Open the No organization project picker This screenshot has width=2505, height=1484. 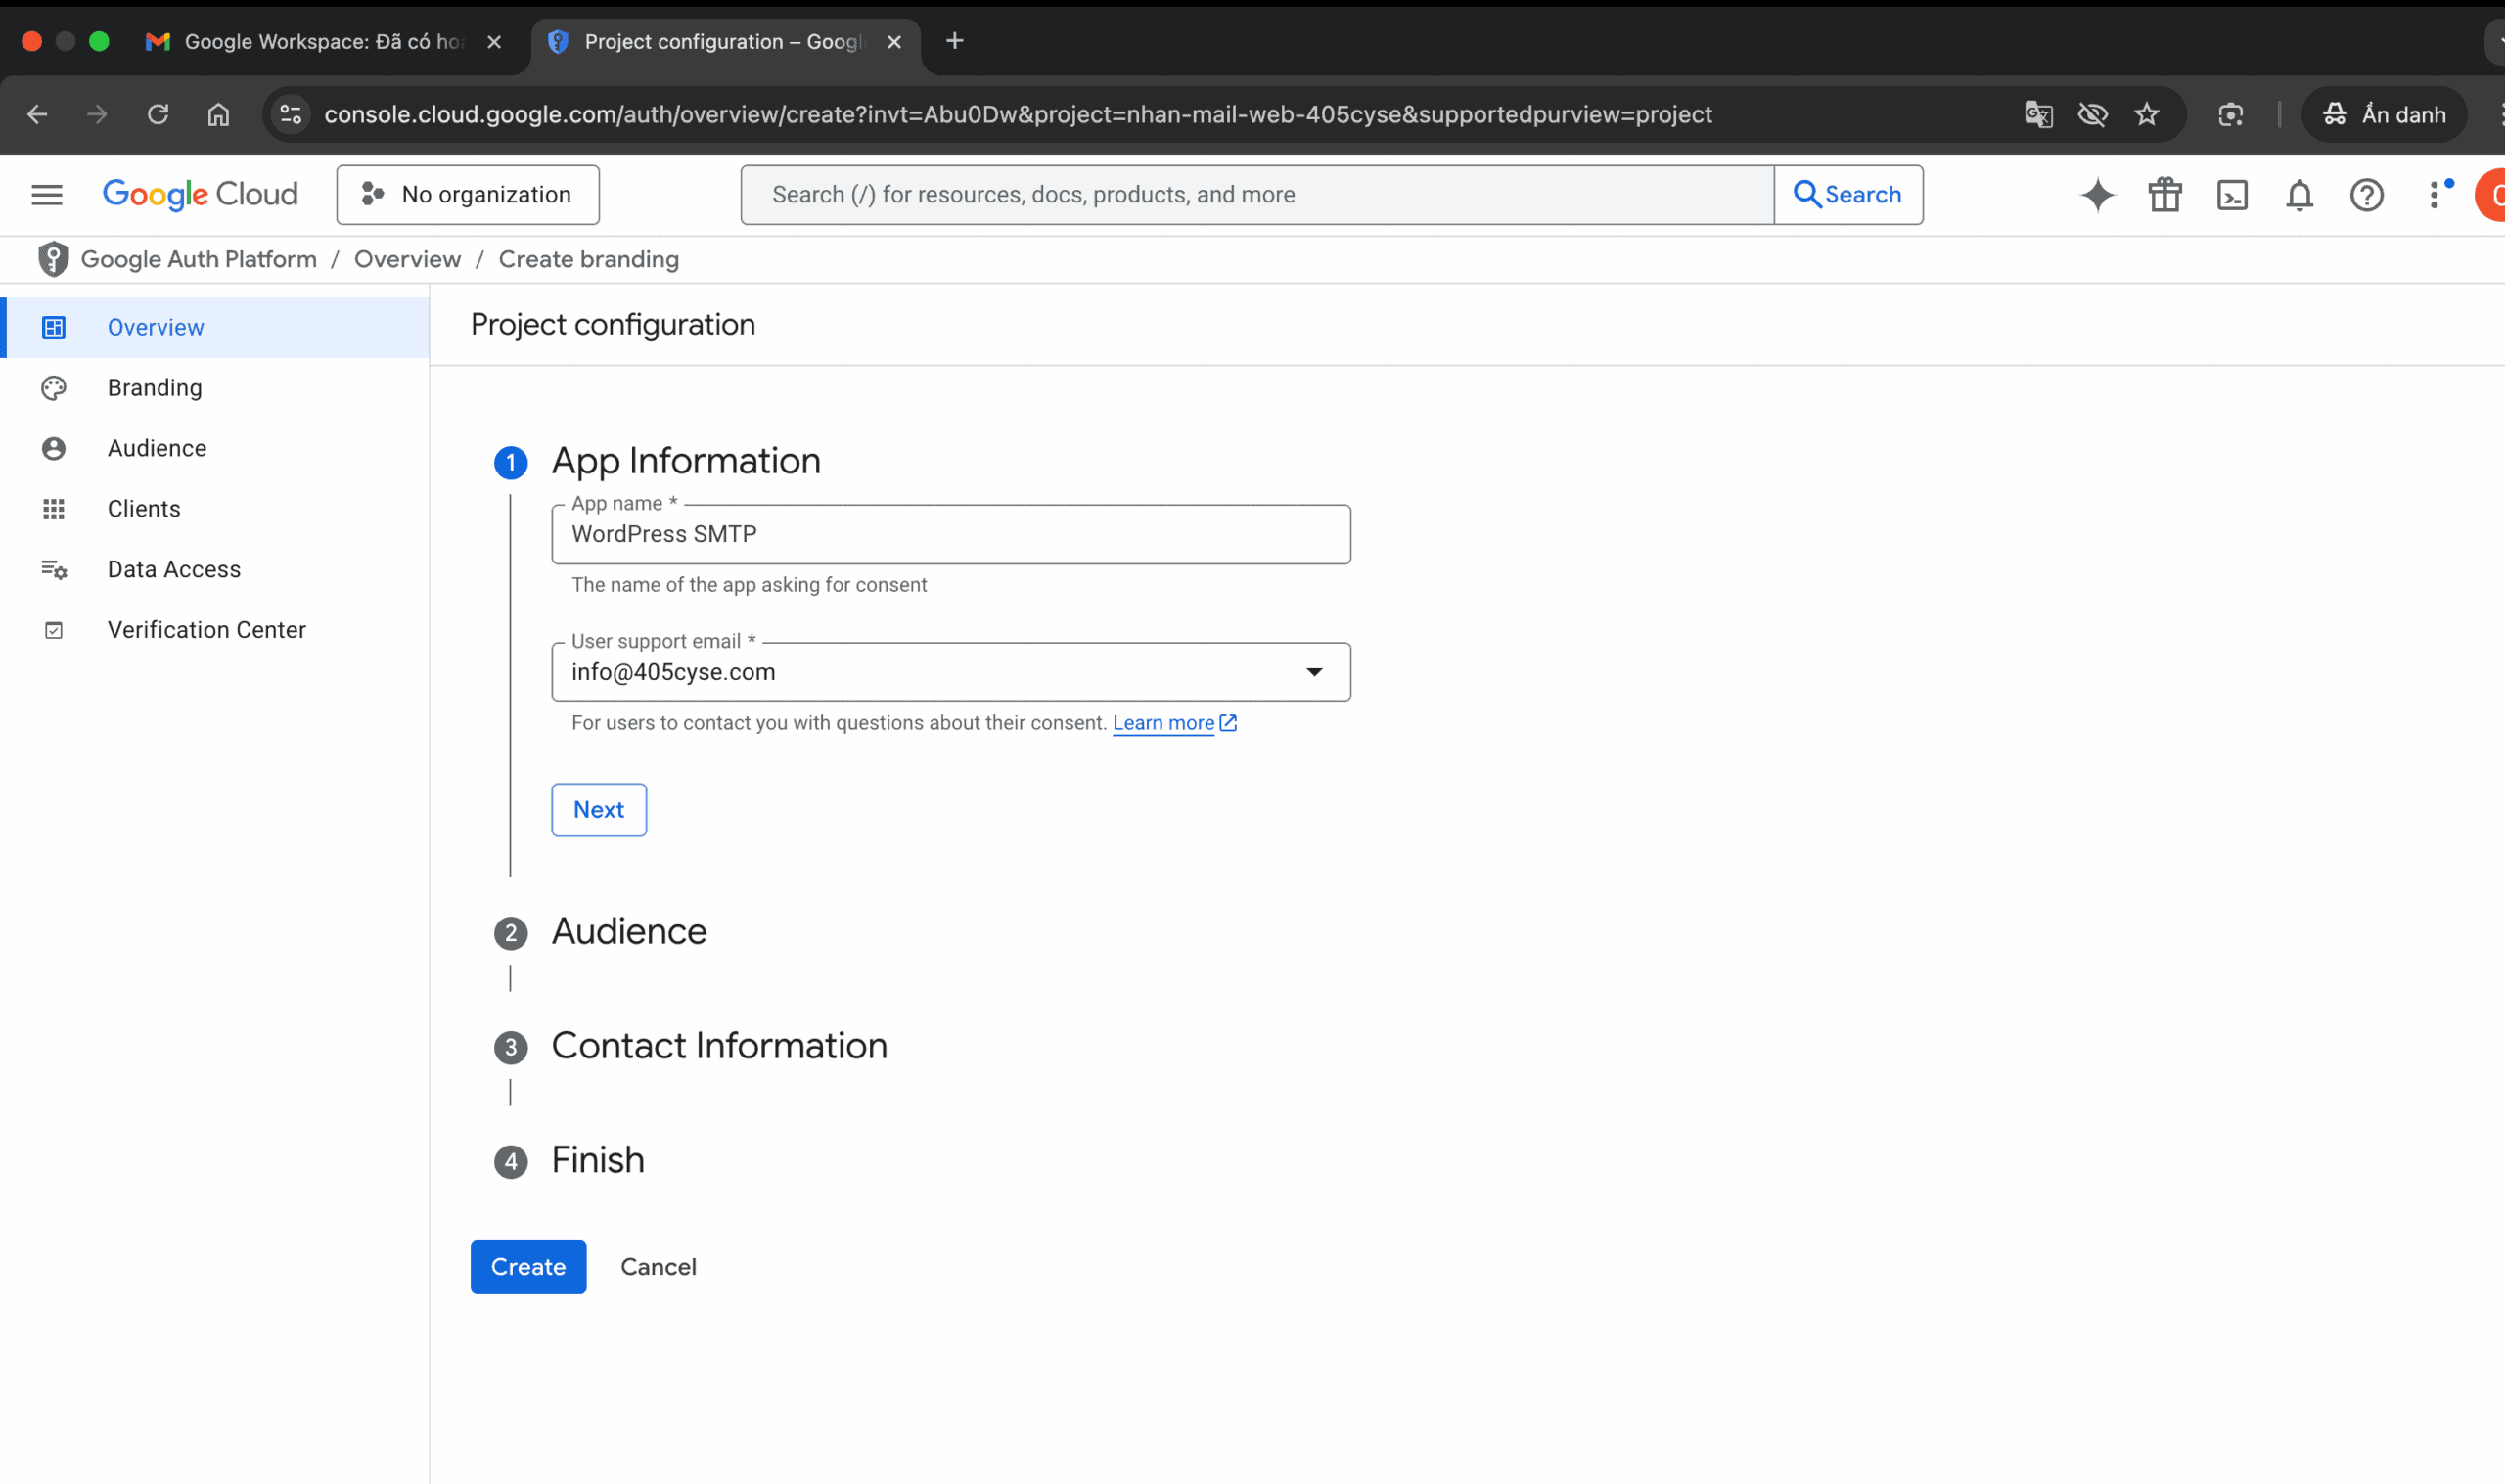point(468,195)
